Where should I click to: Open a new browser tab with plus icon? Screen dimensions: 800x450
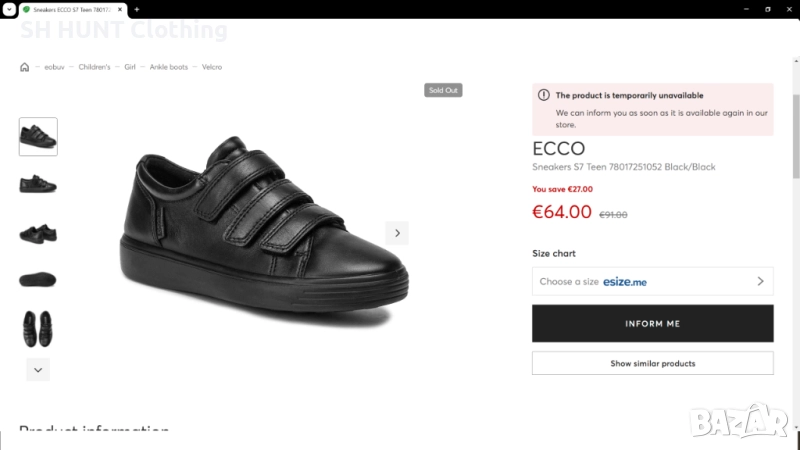click(136, 9)
